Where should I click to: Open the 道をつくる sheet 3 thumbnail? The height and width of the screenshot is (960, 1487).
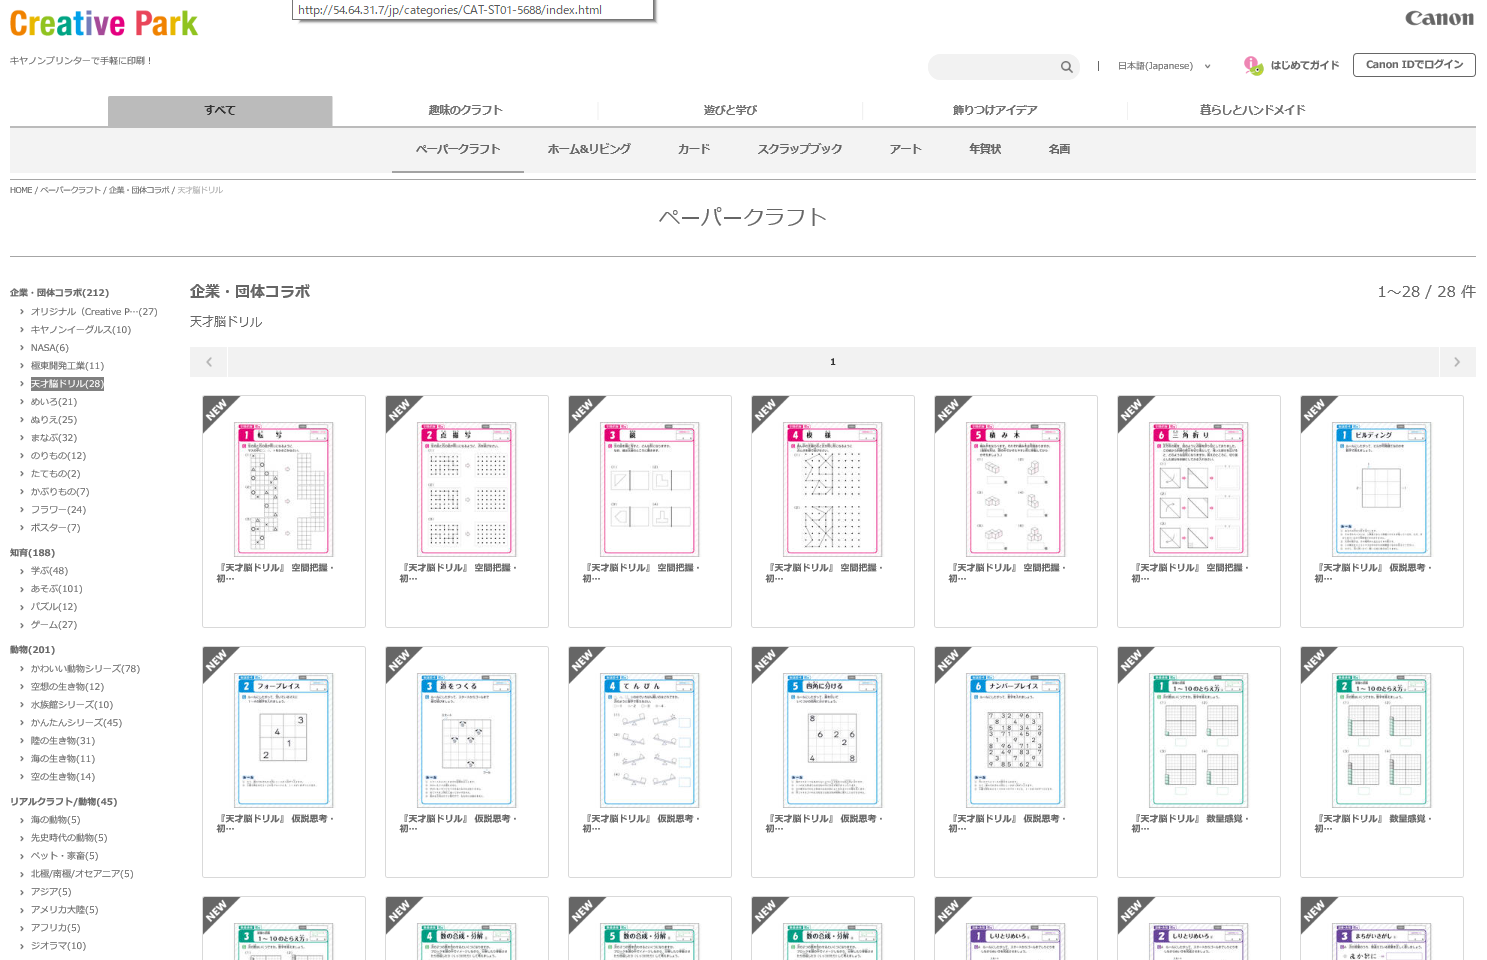[x=467, y=740]
